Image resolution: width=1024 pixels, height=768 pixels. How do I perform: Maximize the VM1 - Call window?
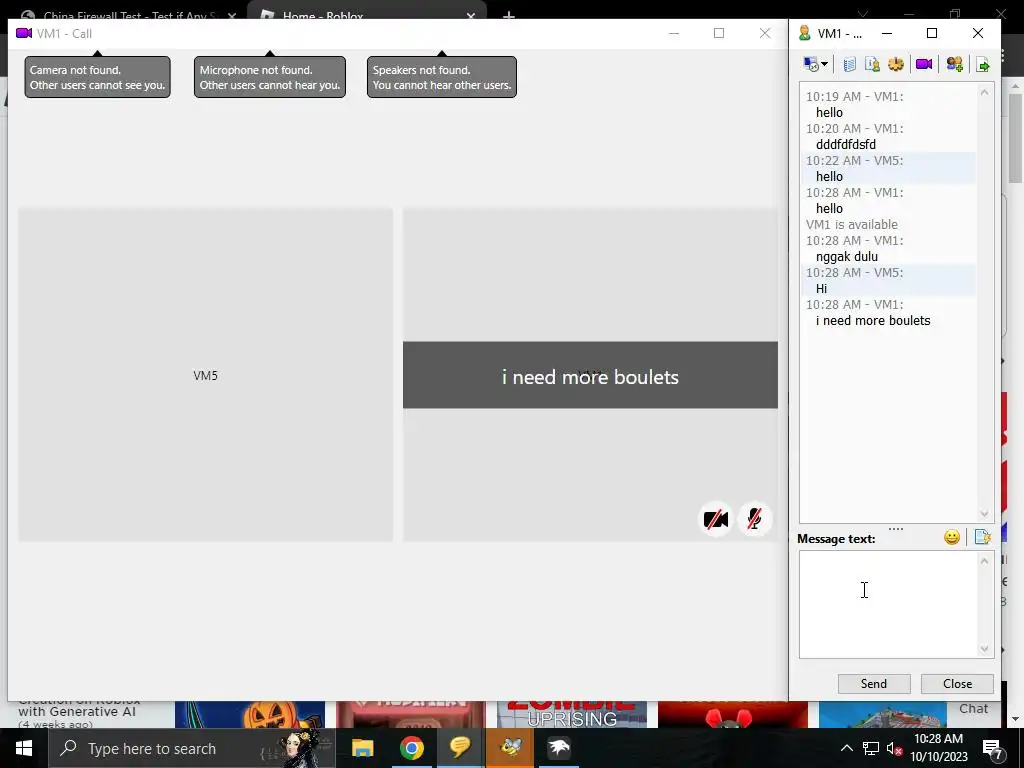[x=719, y=33]
